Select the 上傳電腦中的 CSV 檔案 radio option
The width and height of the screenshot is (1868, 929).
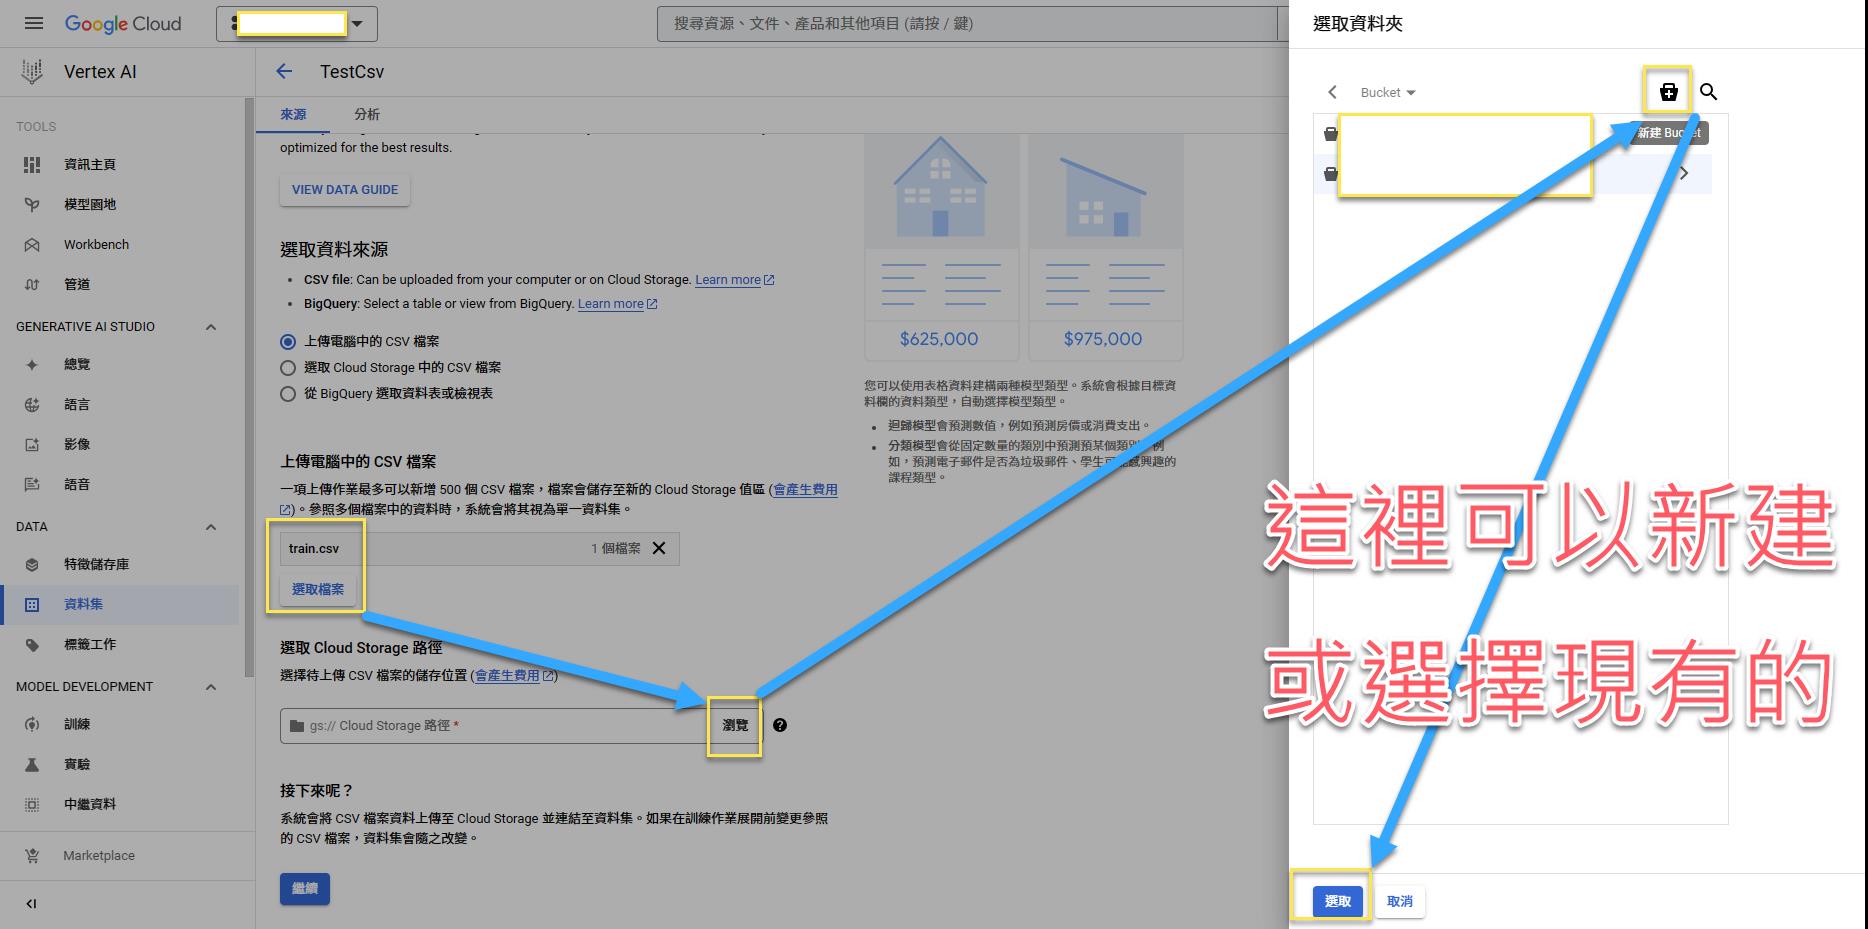(x=288, y=342)
